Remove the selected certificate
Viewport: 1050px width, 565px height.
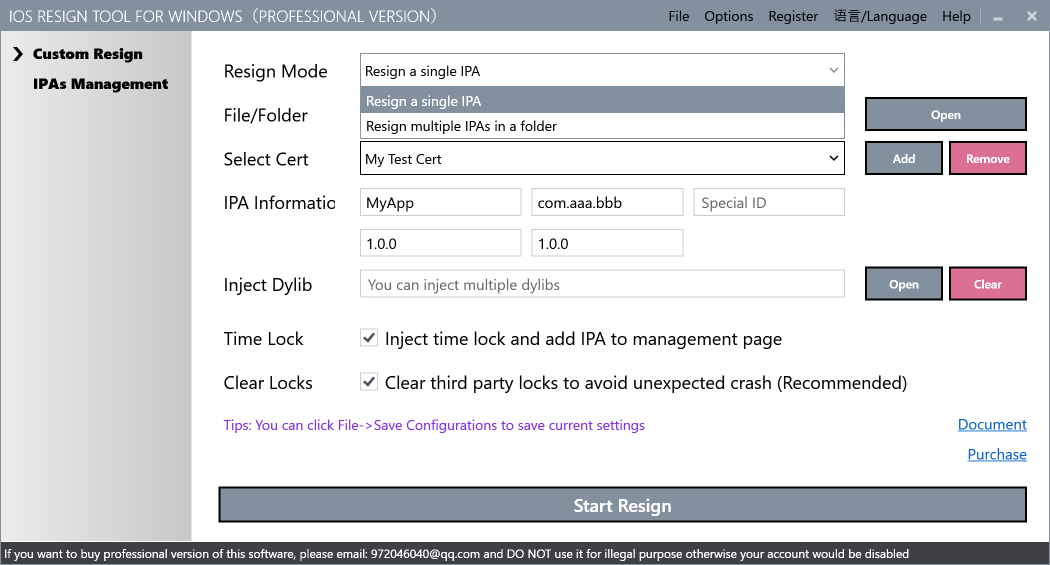coord(987,159)
